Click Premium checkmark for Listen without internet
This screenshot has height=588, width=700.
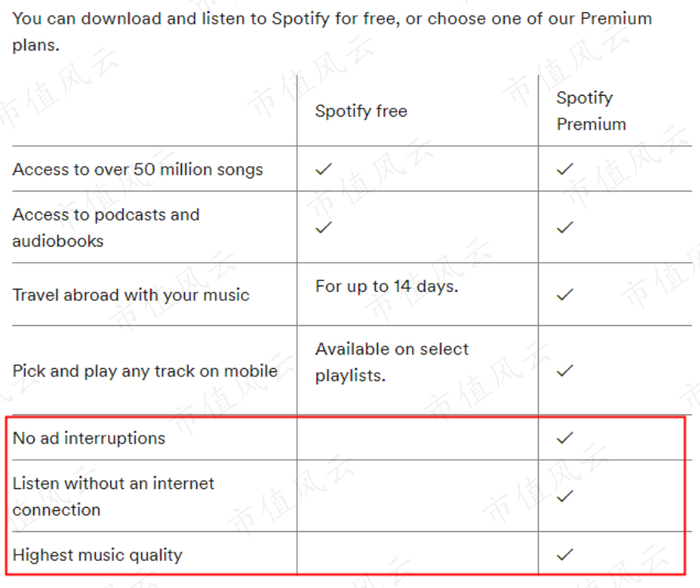point(565,495)
